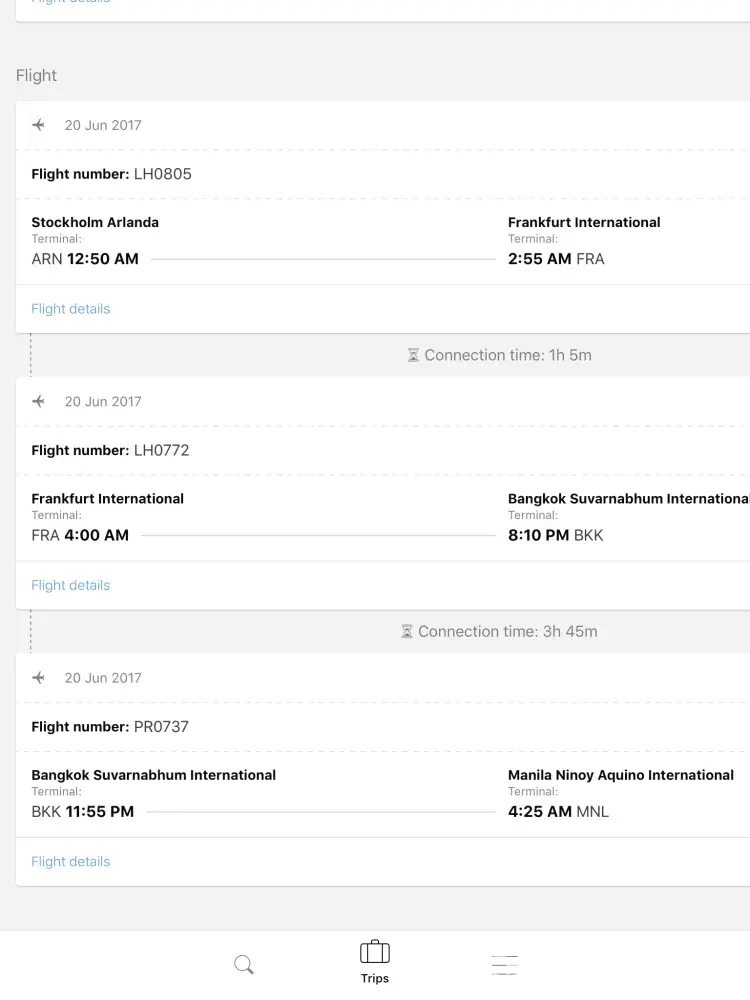Tap the hourglass icon beside 3h 45m connection
The width and height of the screenshot is (750, 1000).
click(x=407, y=631)
